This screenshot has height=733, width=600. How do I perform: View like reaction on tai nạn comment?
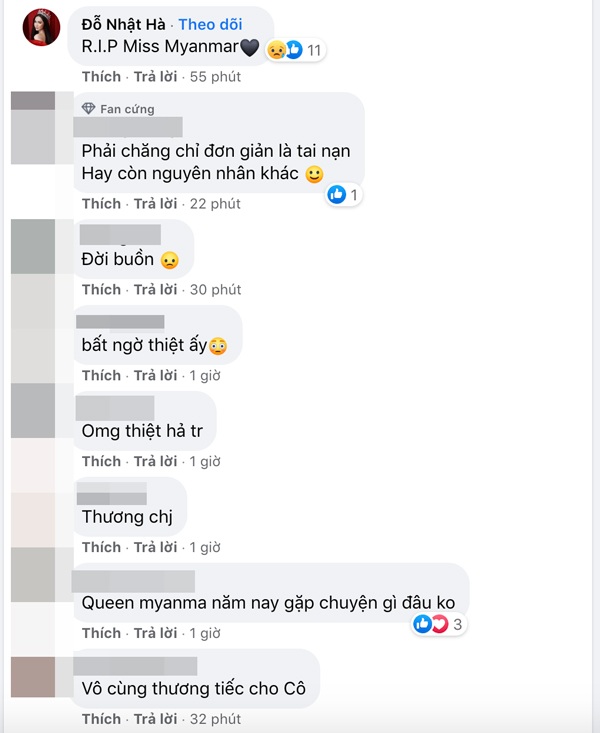pos(343,194)
